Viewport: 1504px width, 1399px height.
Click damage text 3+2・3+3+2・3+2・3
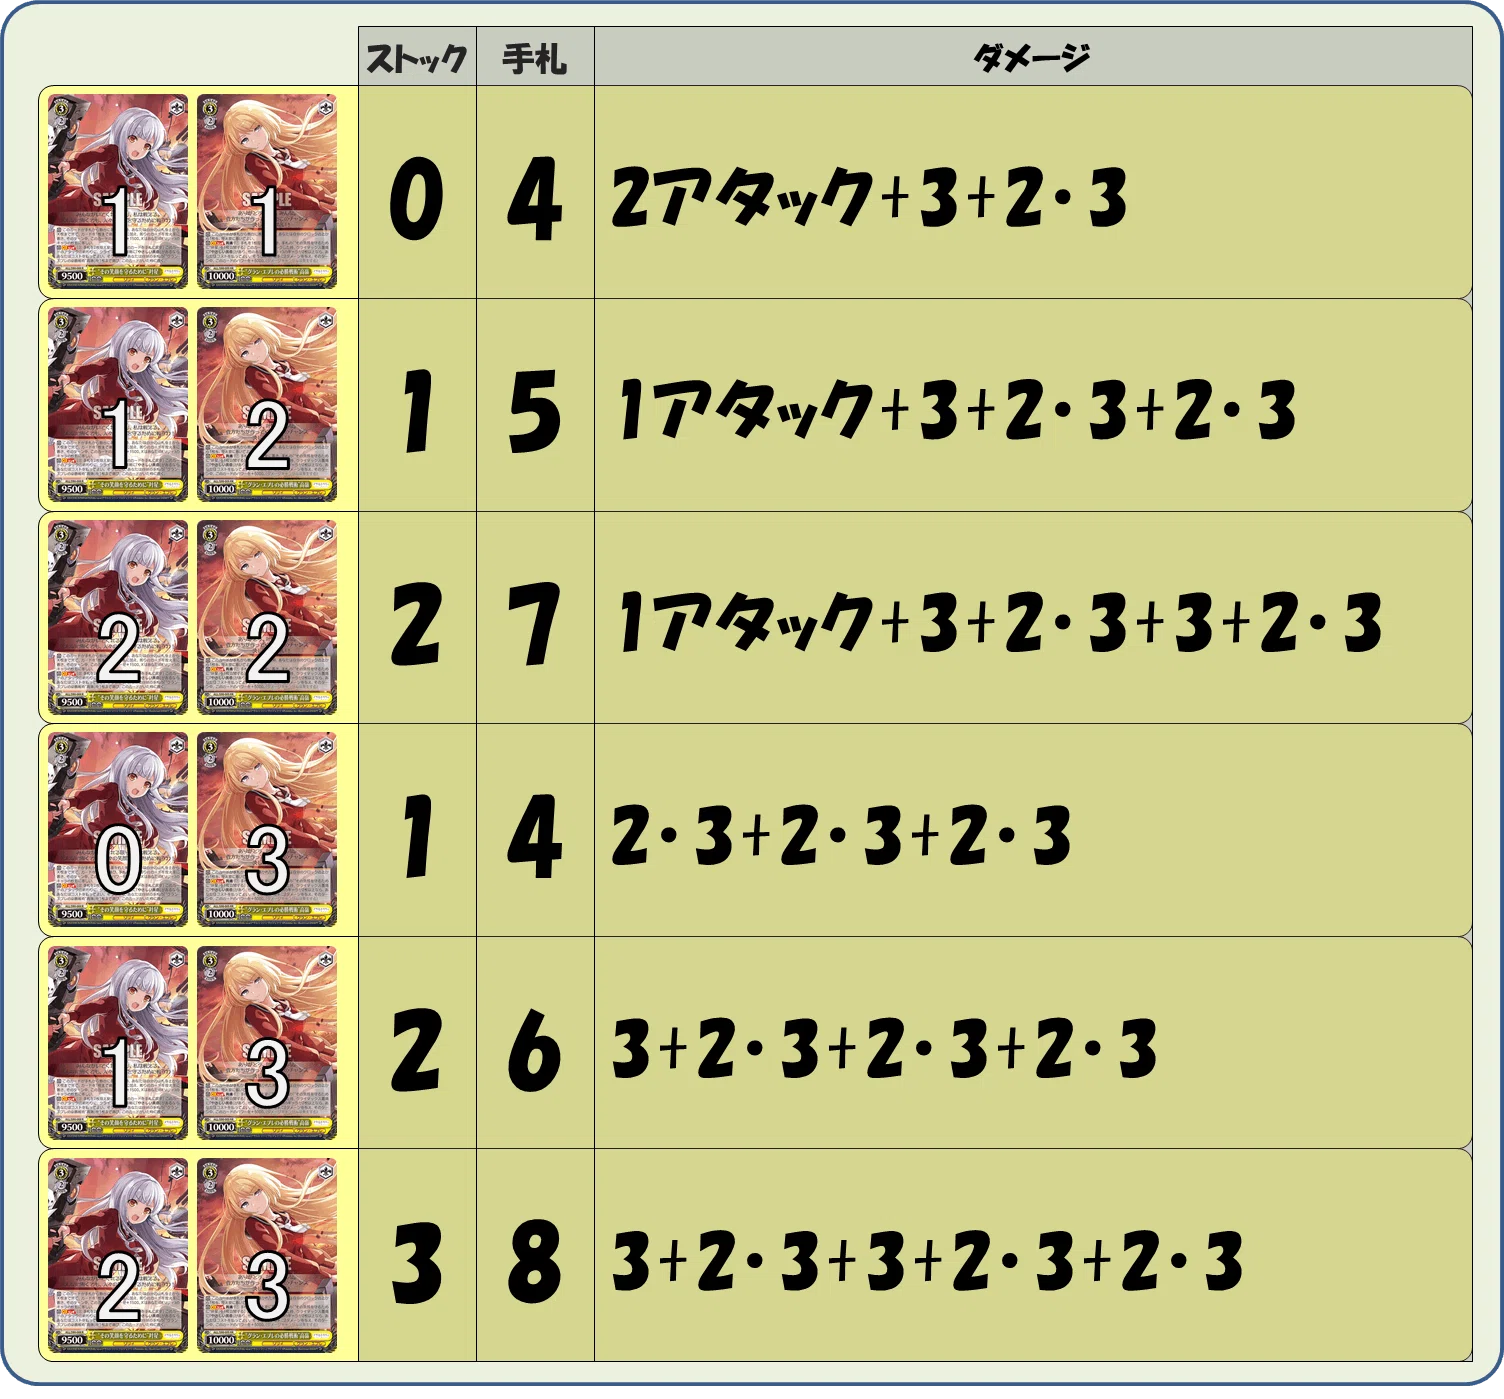tap(927, 1261)
